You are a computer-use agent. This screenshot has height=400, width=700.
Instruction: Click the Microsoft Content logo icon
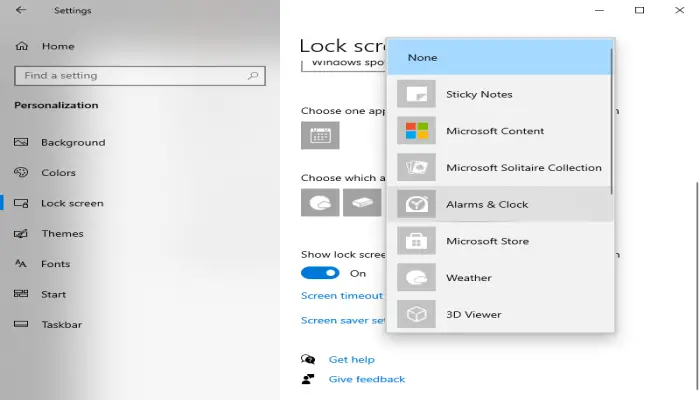click(x=416, y=130)
